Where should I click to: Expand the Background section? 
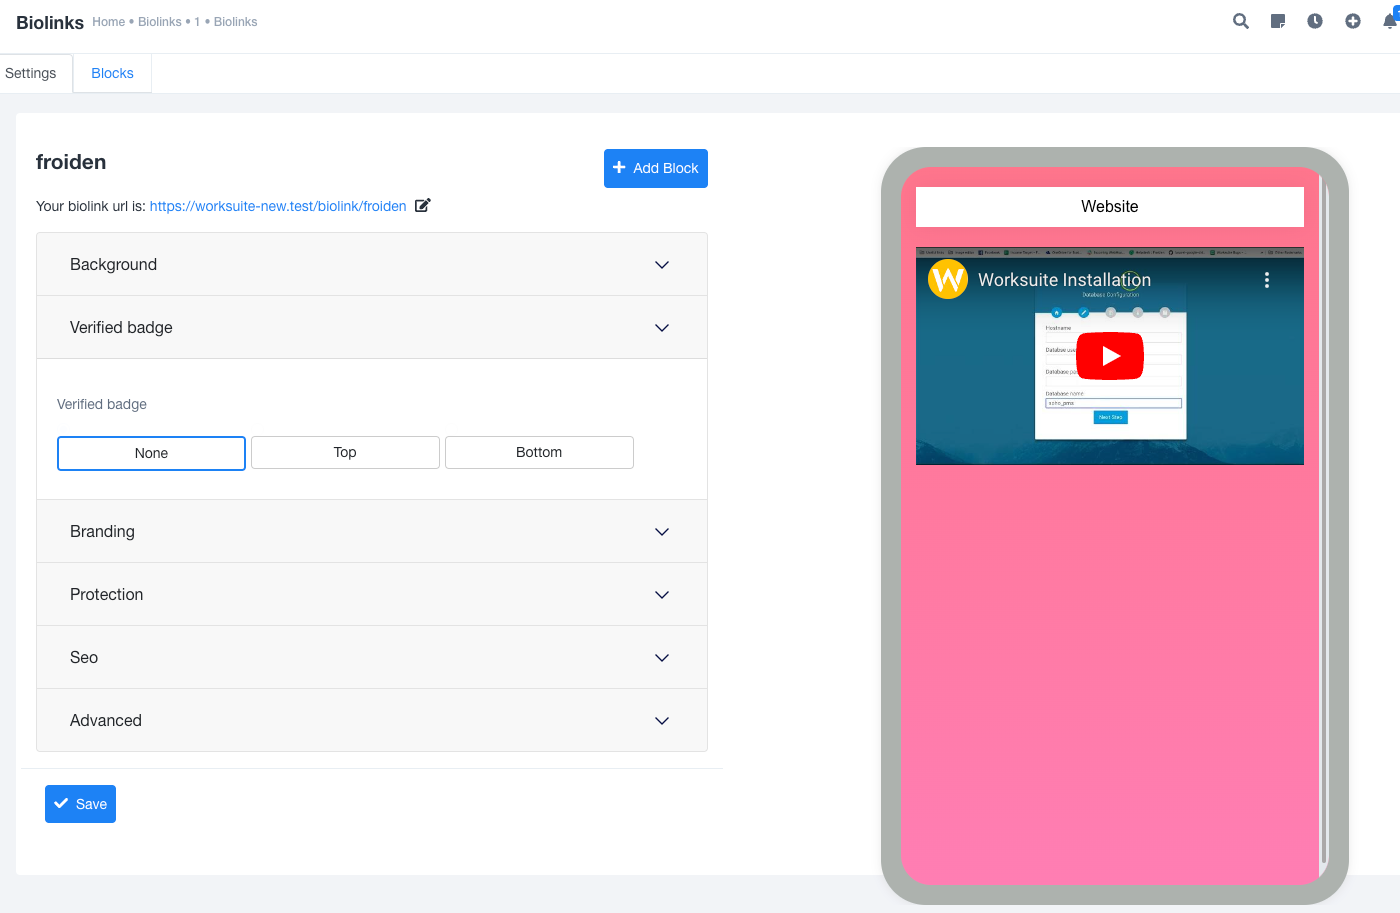[x=372, y=264]
